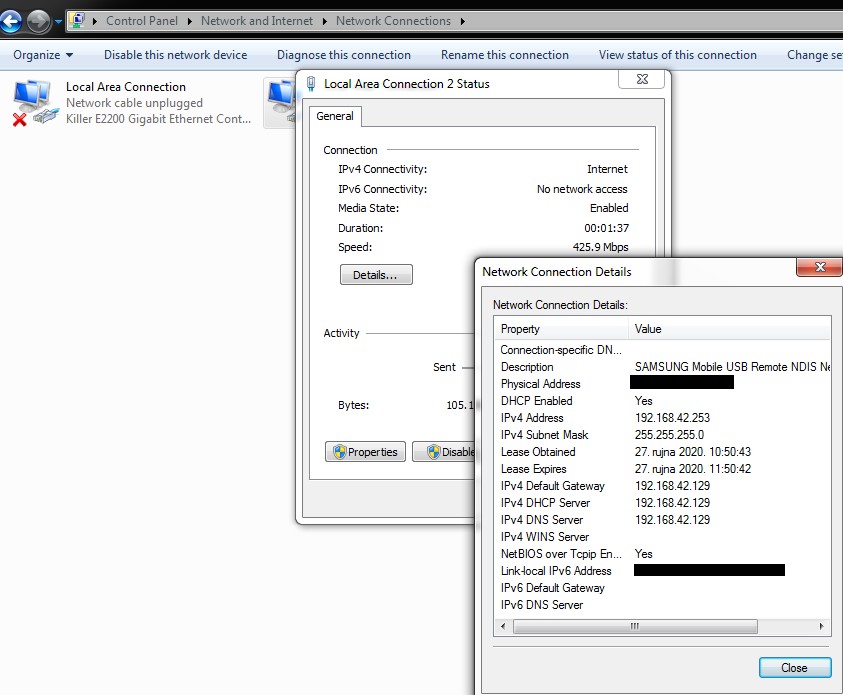
Task: Select IPv6 DNS Server row
Action: [662, 605]
